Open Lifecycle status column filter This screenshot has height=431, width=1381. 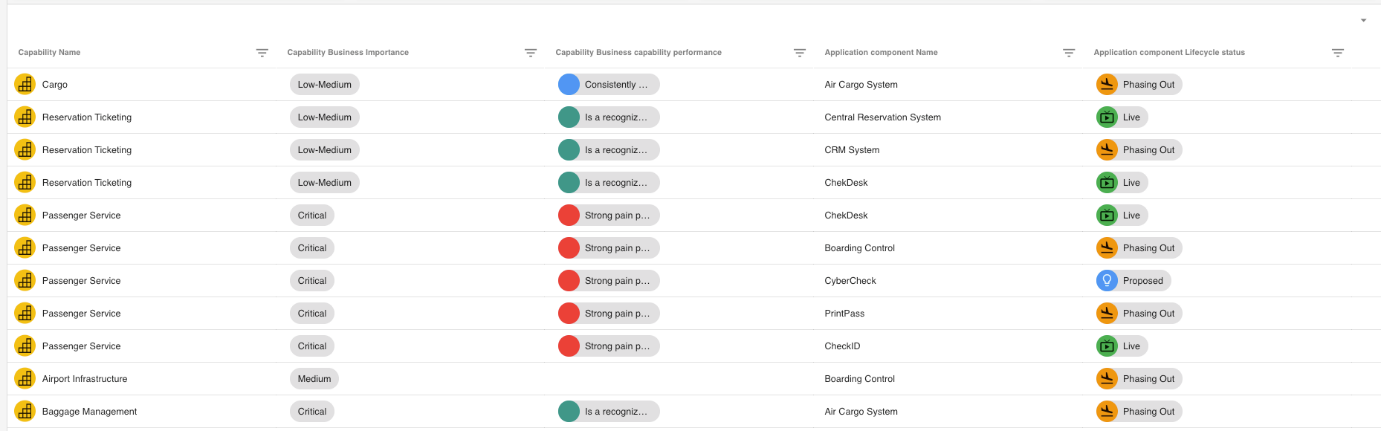tap(1338, 53)
